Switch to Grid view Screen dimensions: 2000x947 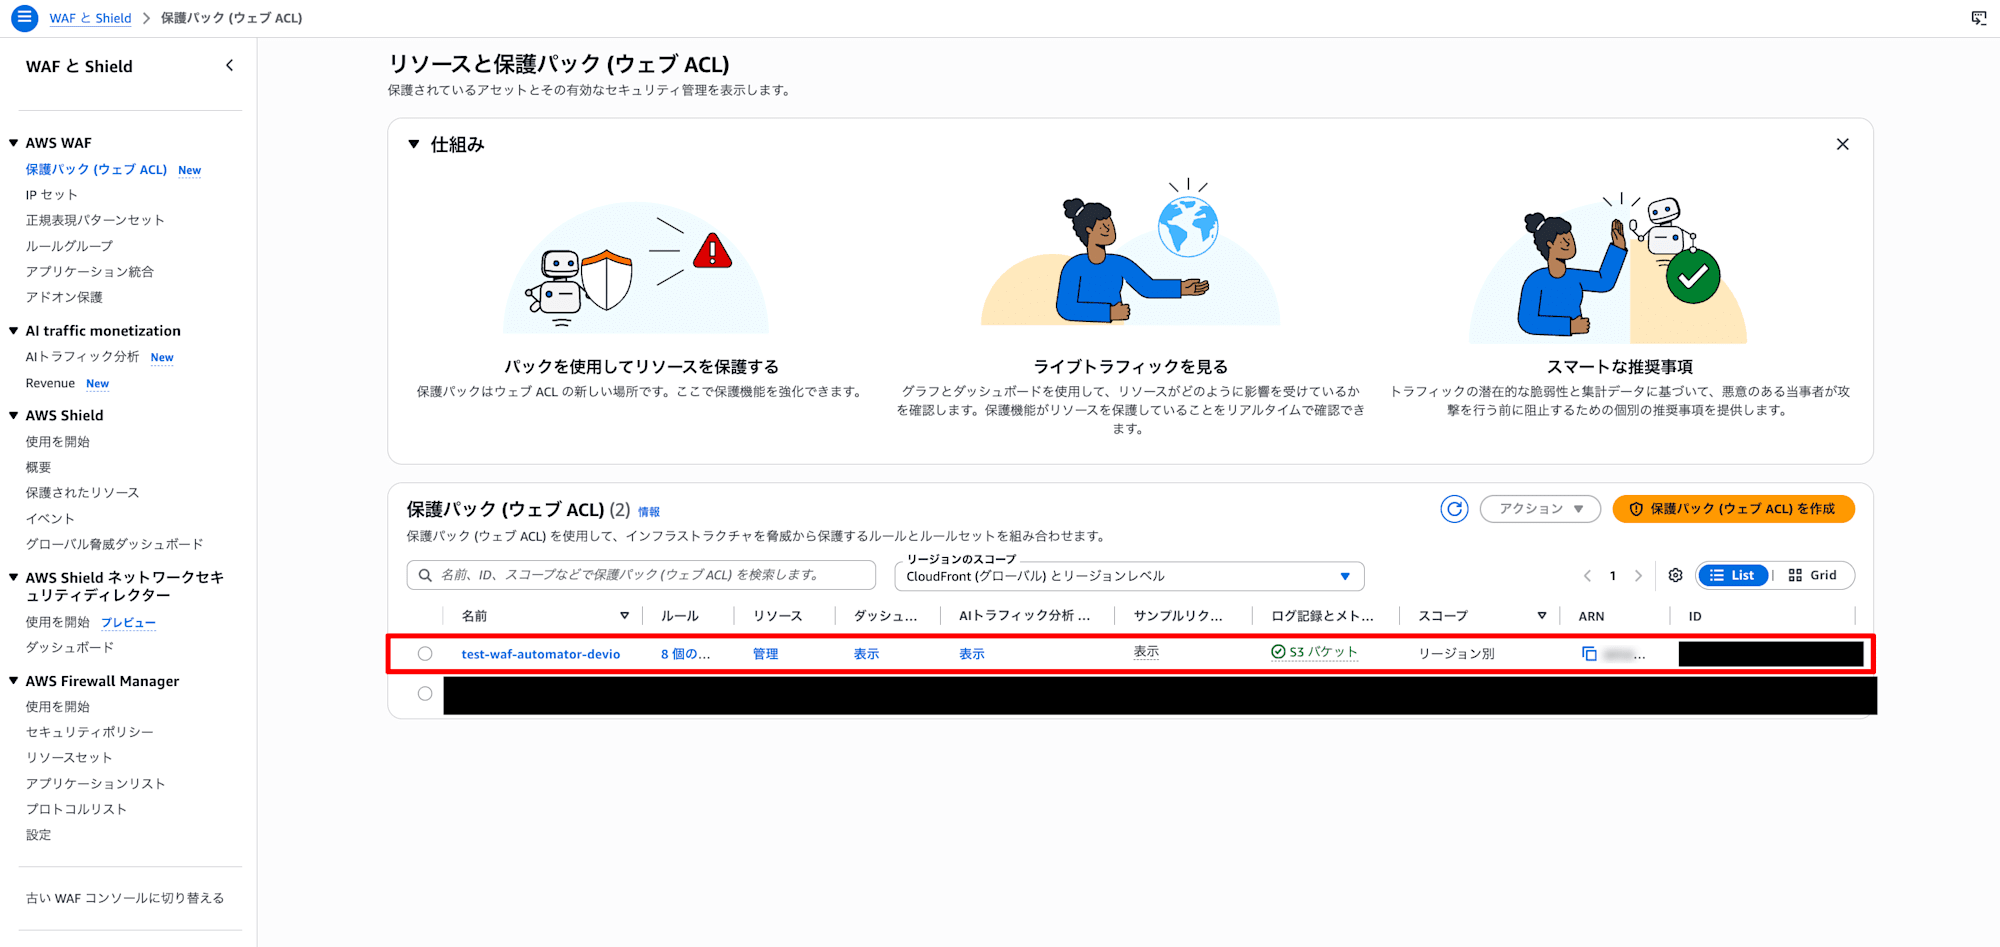point(1813,575)
